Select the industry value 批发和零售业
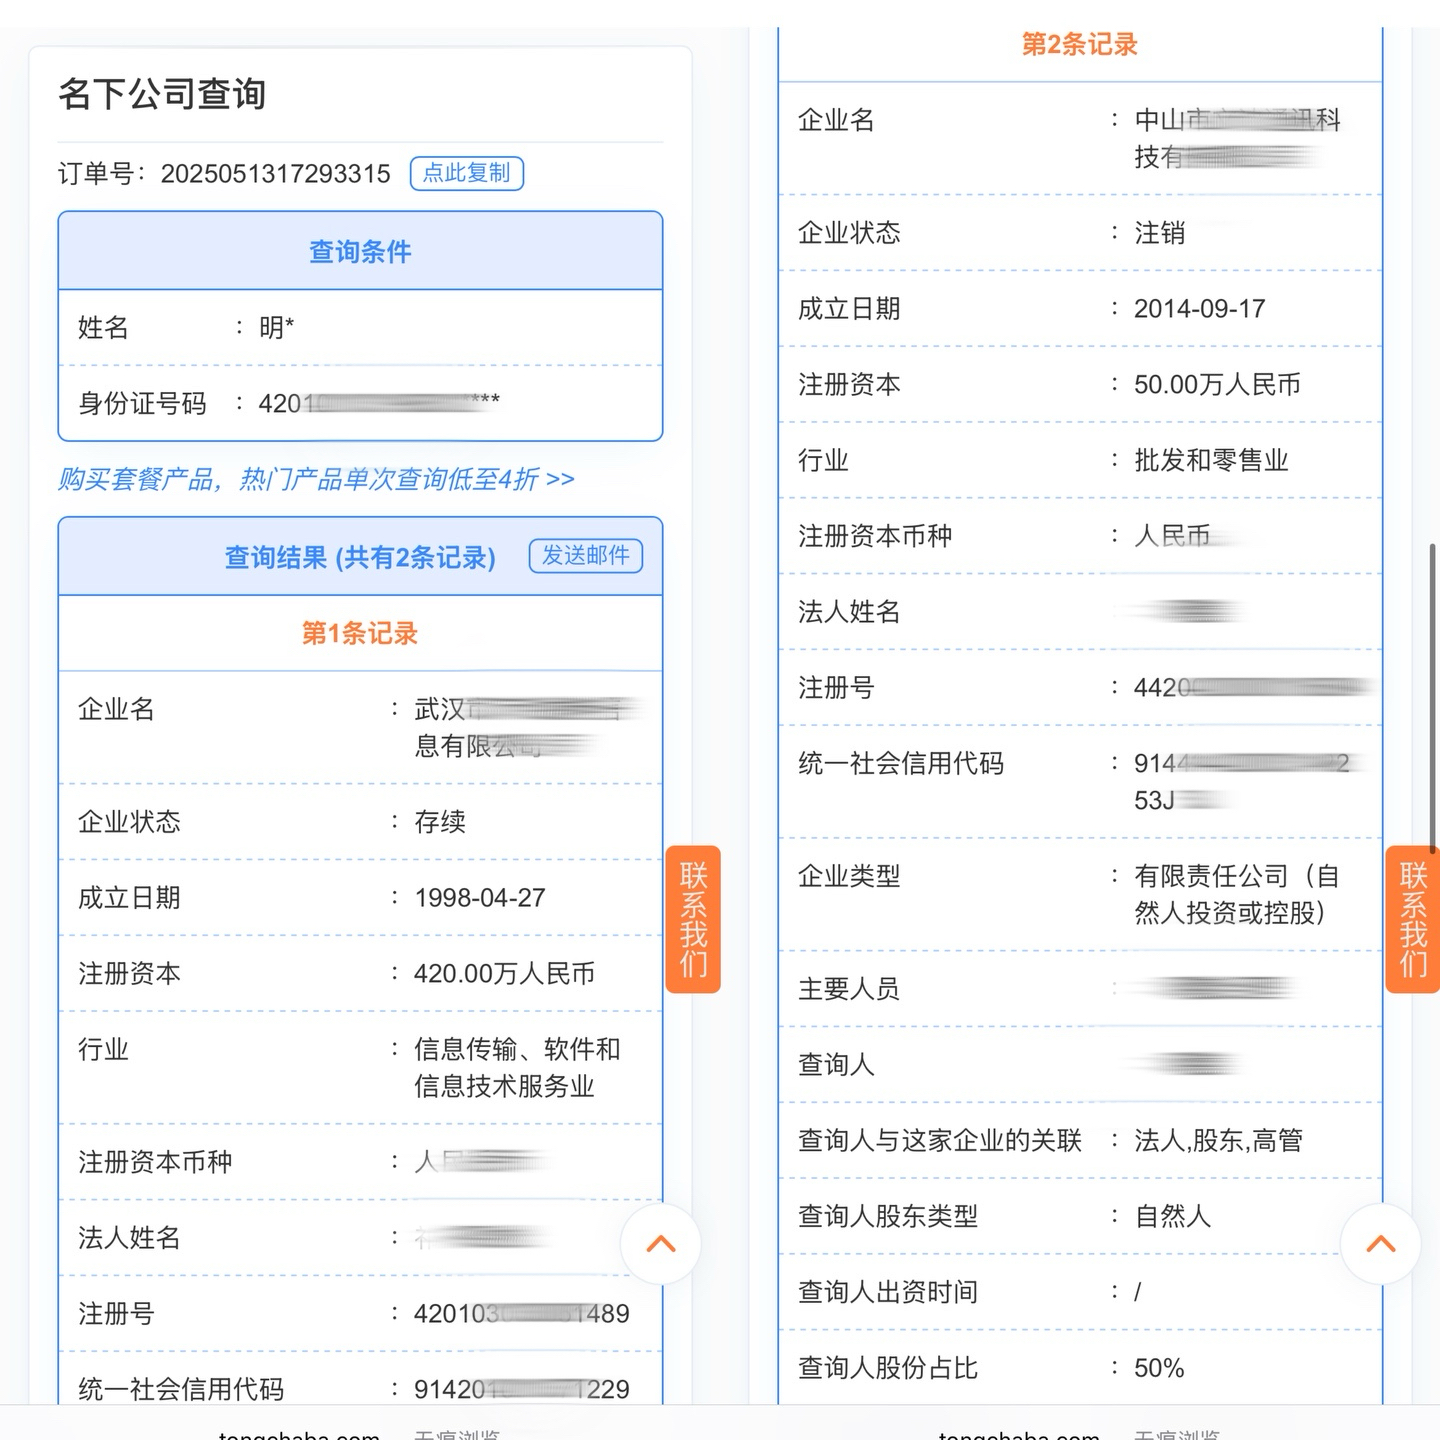This screenshot has width=1440, height=1440. pos(1212,461)
